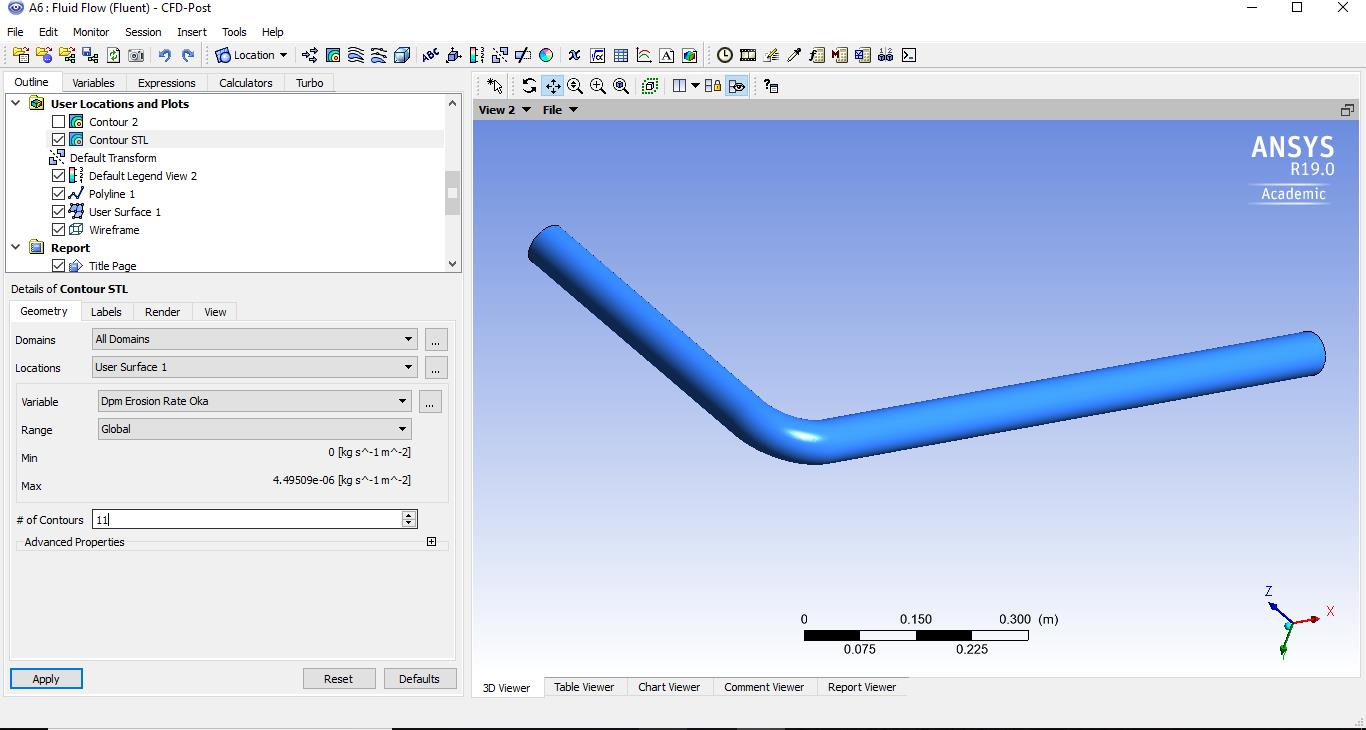1366x730 pixels.
Task: Click the Fit View icon
Action: (x=621, y=86)
